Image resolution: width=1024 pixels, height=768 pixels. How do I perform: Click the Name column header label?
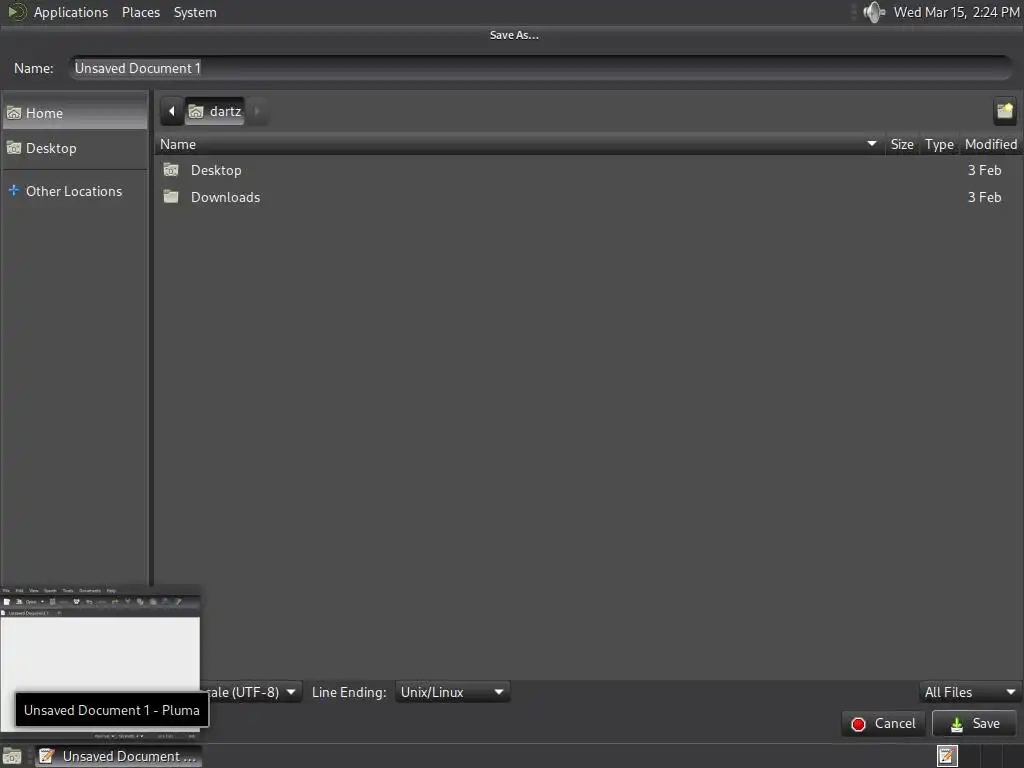tap(178, 144)
